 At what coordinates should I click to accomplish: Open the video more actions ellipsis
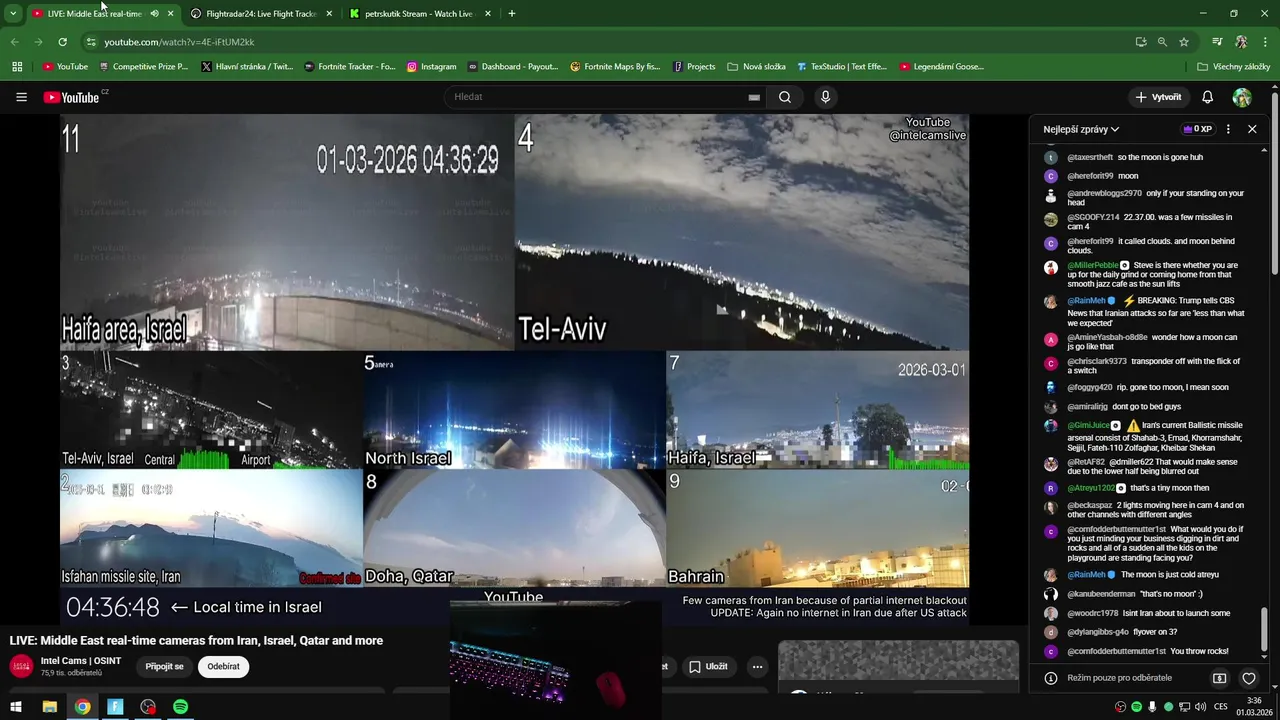click(x=757, y=666)
